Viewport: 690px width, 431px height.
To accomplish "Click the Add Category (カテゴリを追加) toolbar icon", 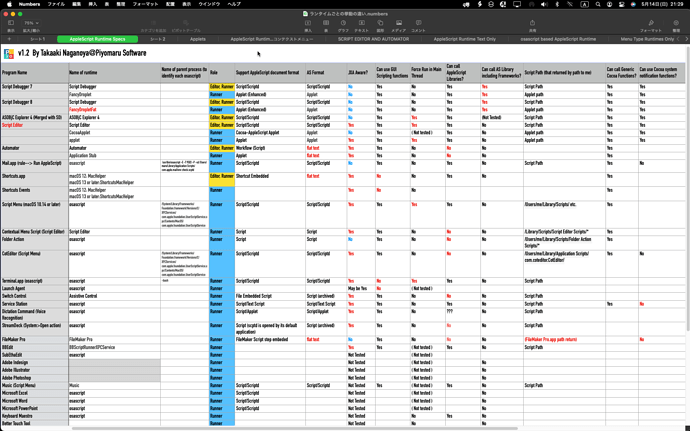I will pyautogui.click(x=153, y=23).
